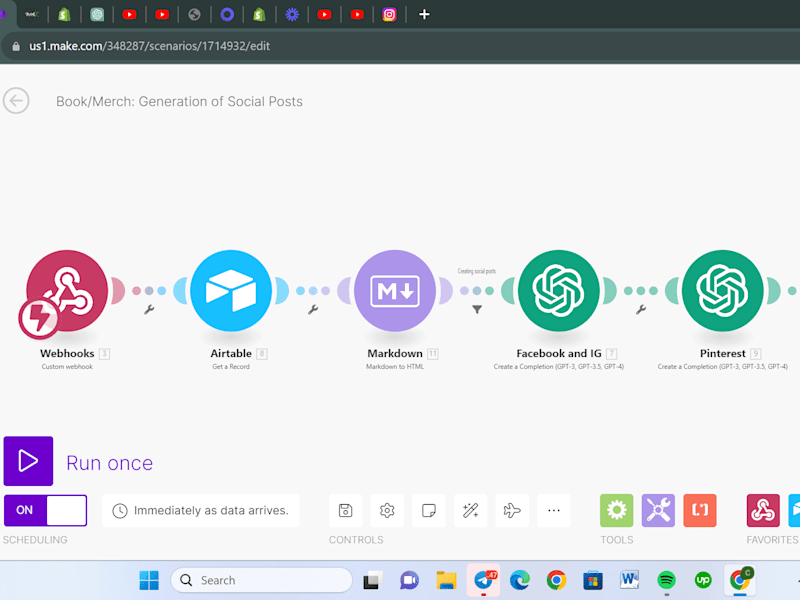Open the green Flow control tool

616,510
